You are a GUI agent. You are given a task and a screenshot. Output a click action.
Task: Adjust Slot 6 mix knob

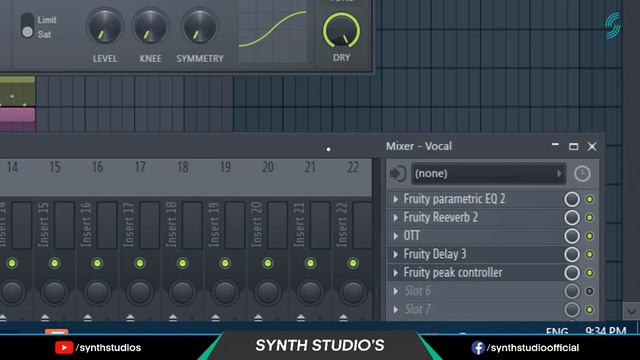[x=572, y=291]
